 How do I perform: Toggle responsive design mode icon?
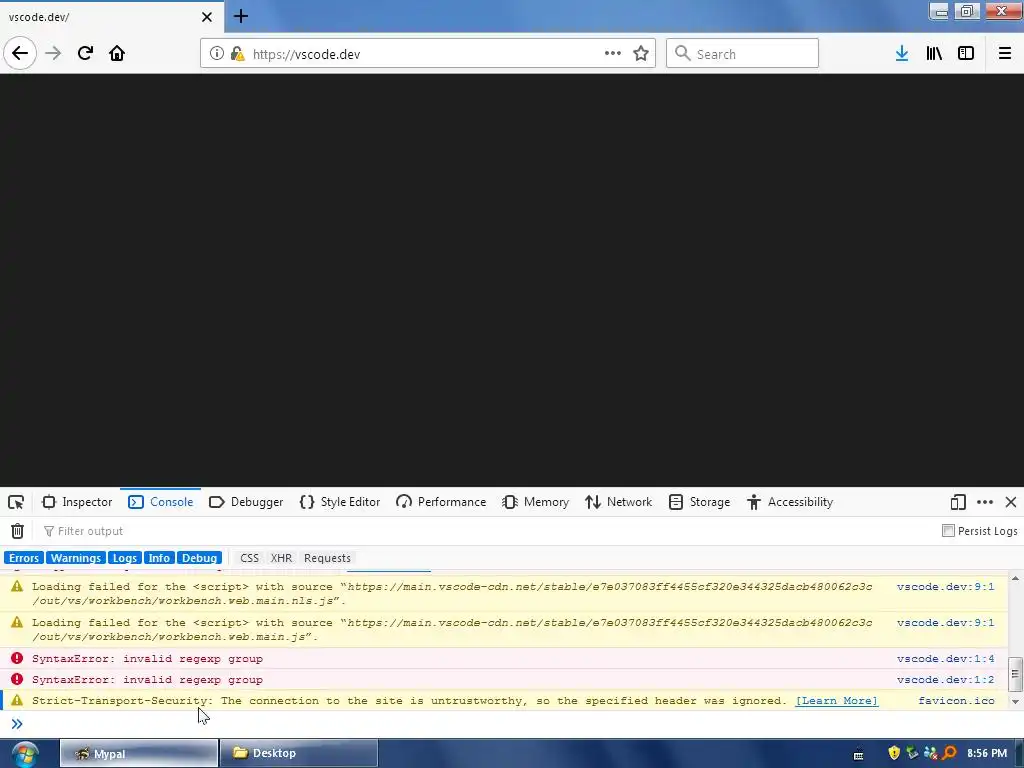click(x=958, y=502)
